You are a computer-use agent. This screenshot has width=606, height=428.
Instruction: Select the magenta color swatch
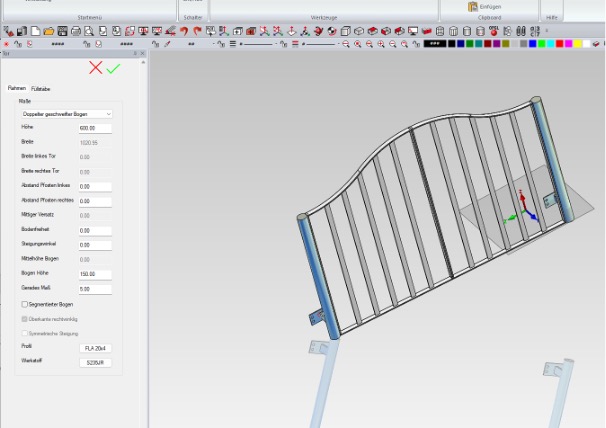coord(567,44)
